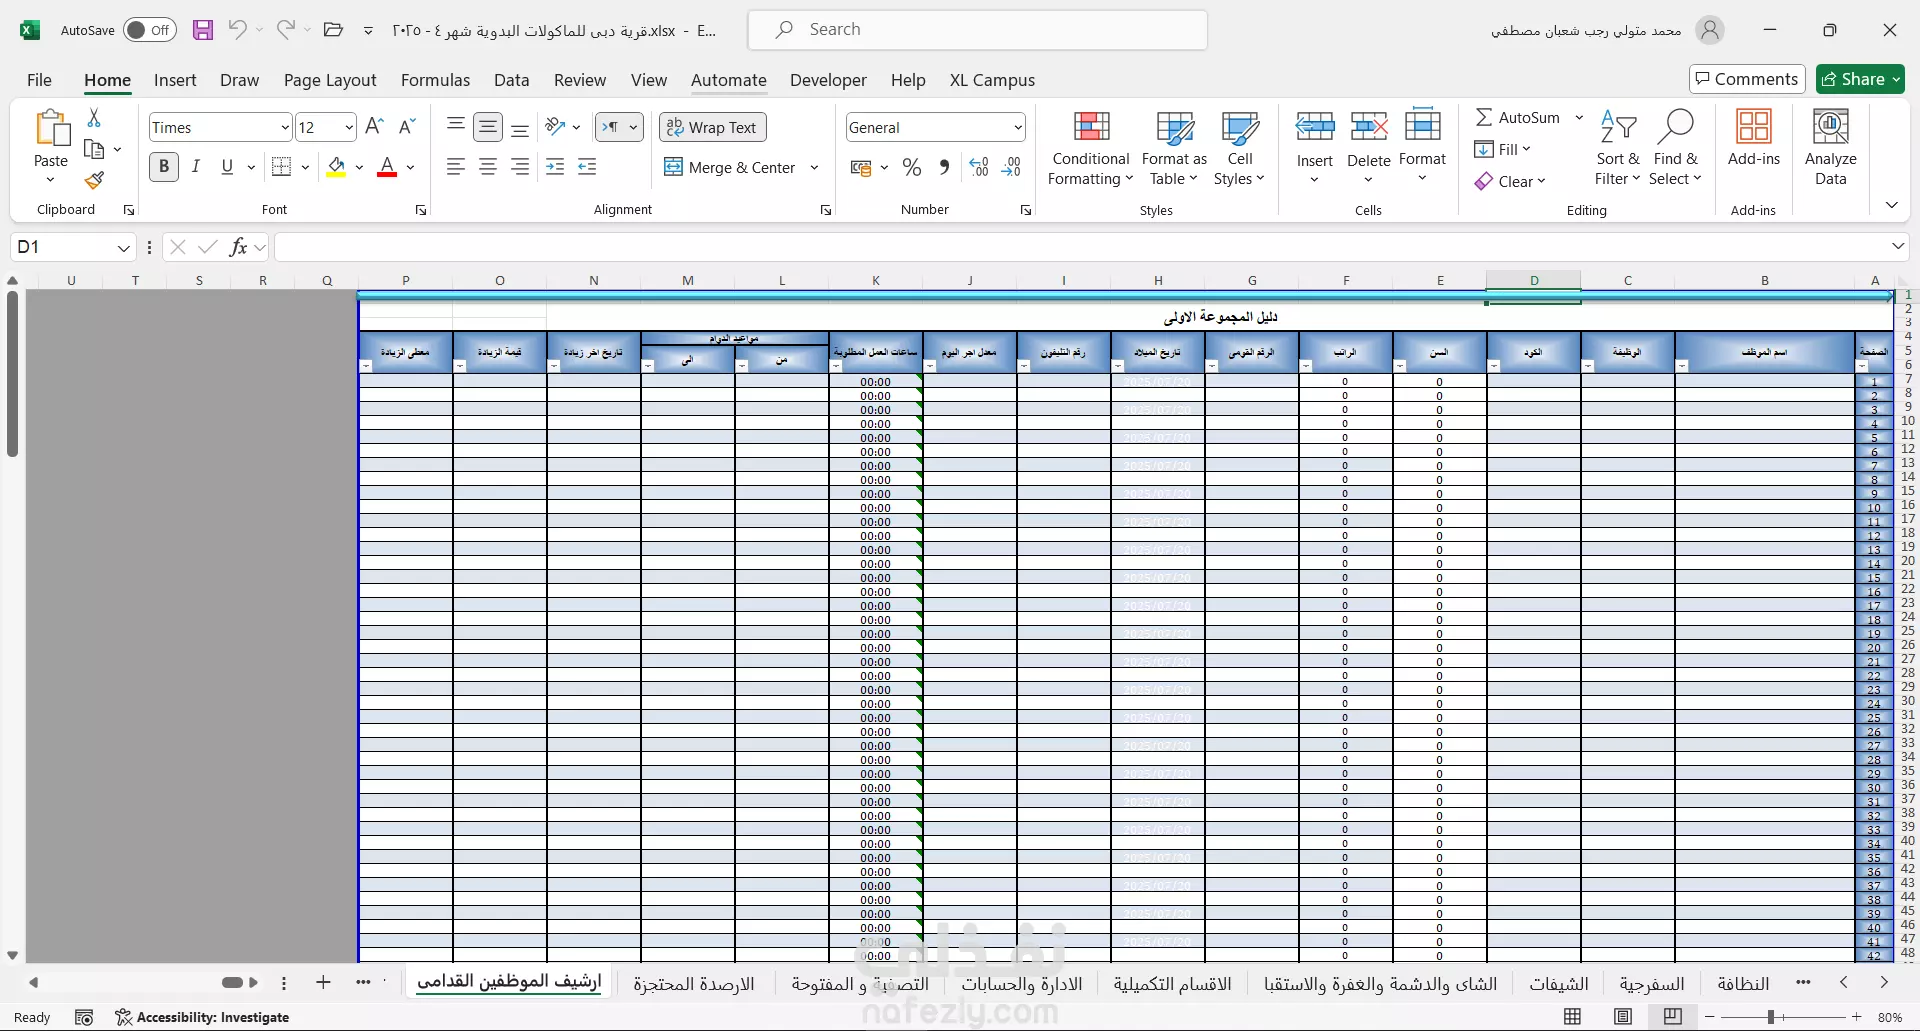1920x1031 pixels.
Task: Click the New sheet plus button
Action: [323, 982]
